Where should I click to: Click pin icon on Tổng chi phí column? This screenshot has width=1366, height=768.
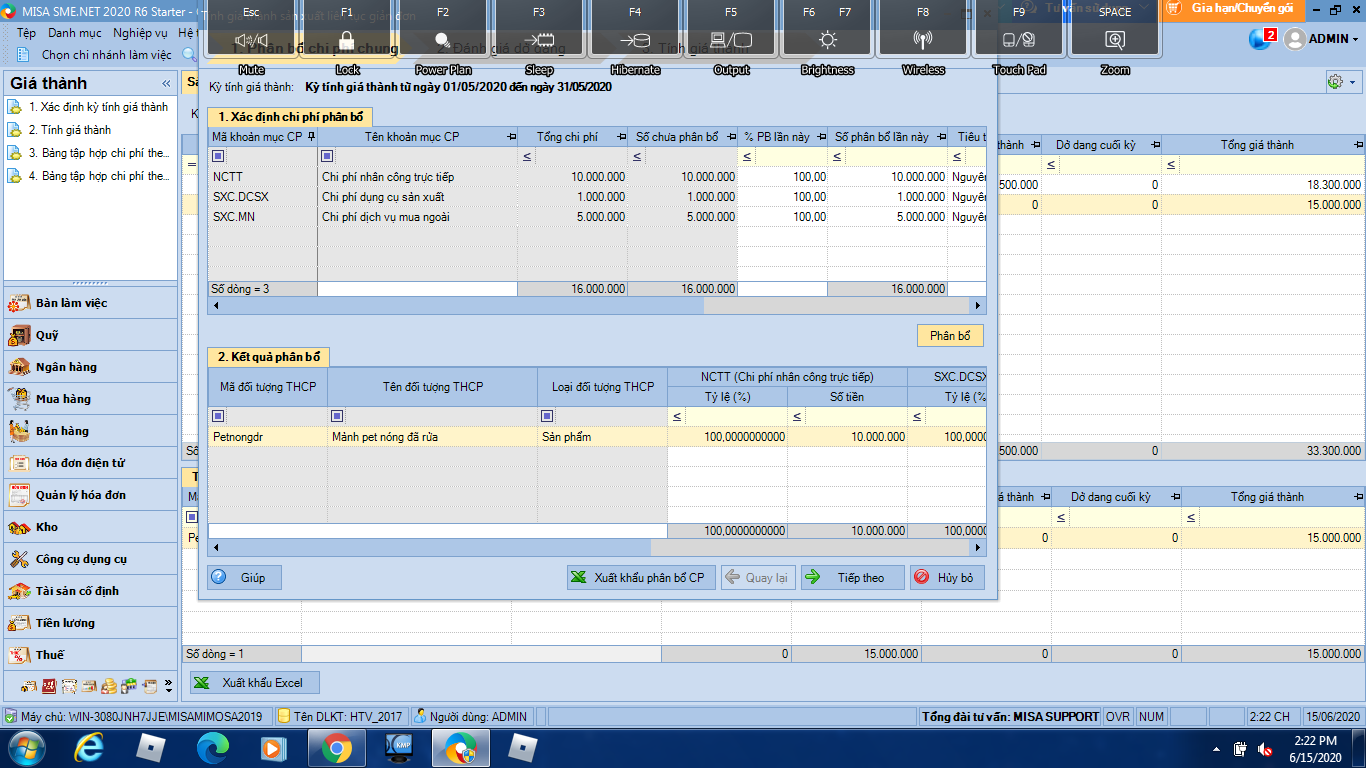click(621, 137)
